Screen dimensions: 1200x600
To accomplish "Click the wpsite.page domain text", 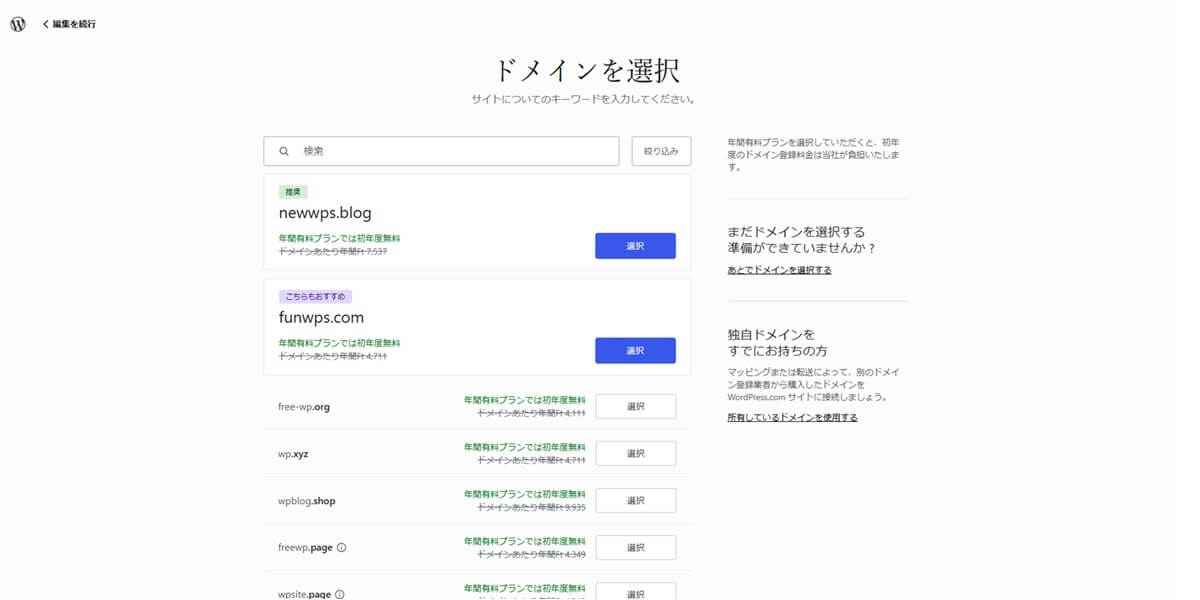I will 304,594.
